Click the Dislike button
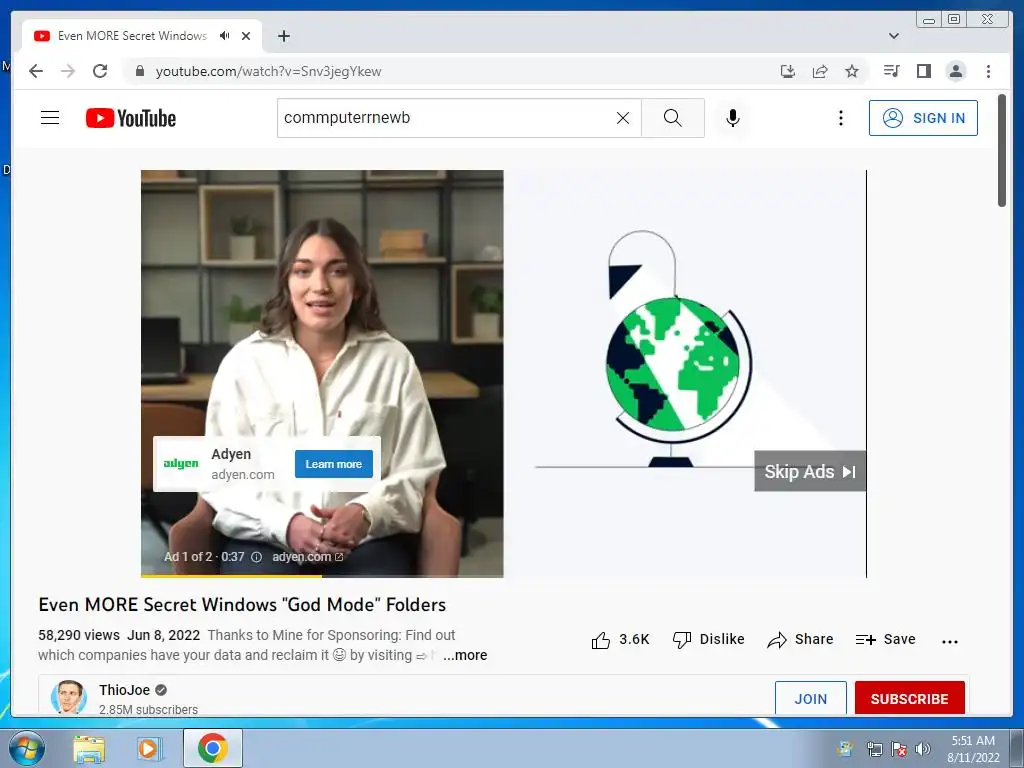Viewport: 1024px width, 768px height. pyautogui.click(x=709, y=639)
